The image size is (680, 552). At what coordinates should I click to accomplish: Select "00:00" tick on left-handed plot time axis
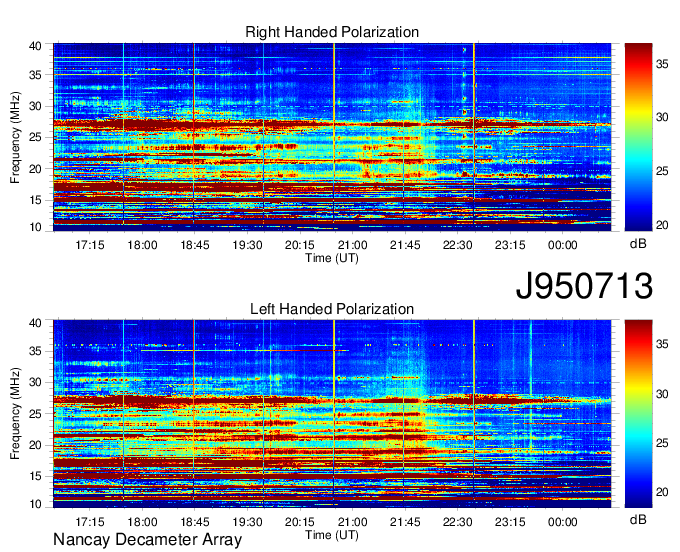[x=562, y=522]
